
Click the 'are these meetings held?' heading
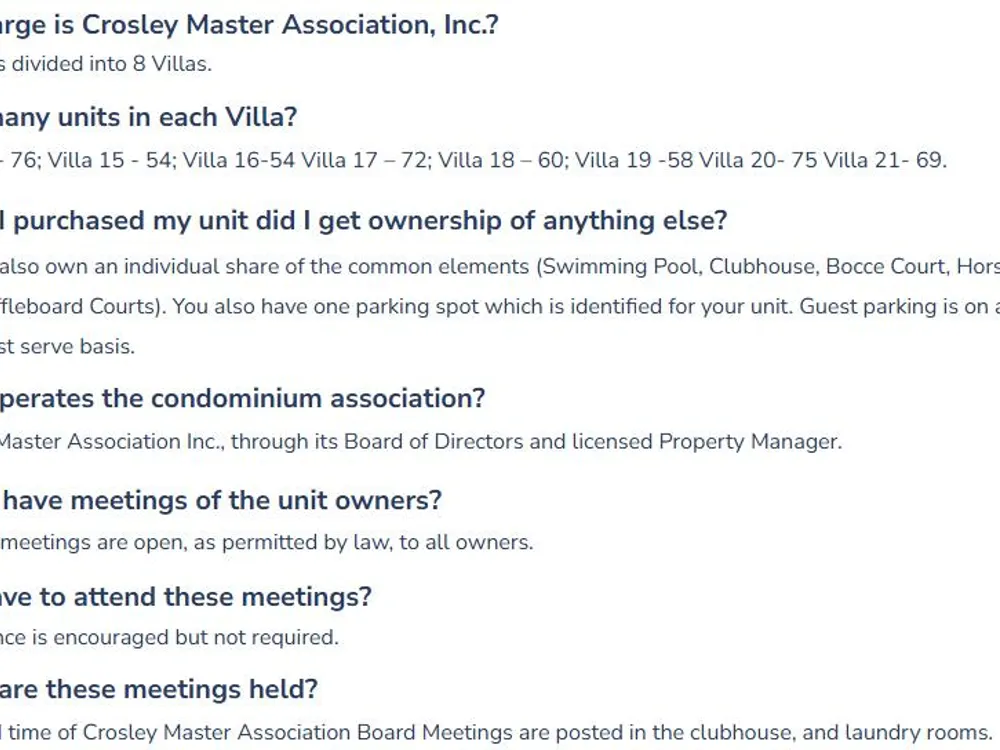(159, 689)
